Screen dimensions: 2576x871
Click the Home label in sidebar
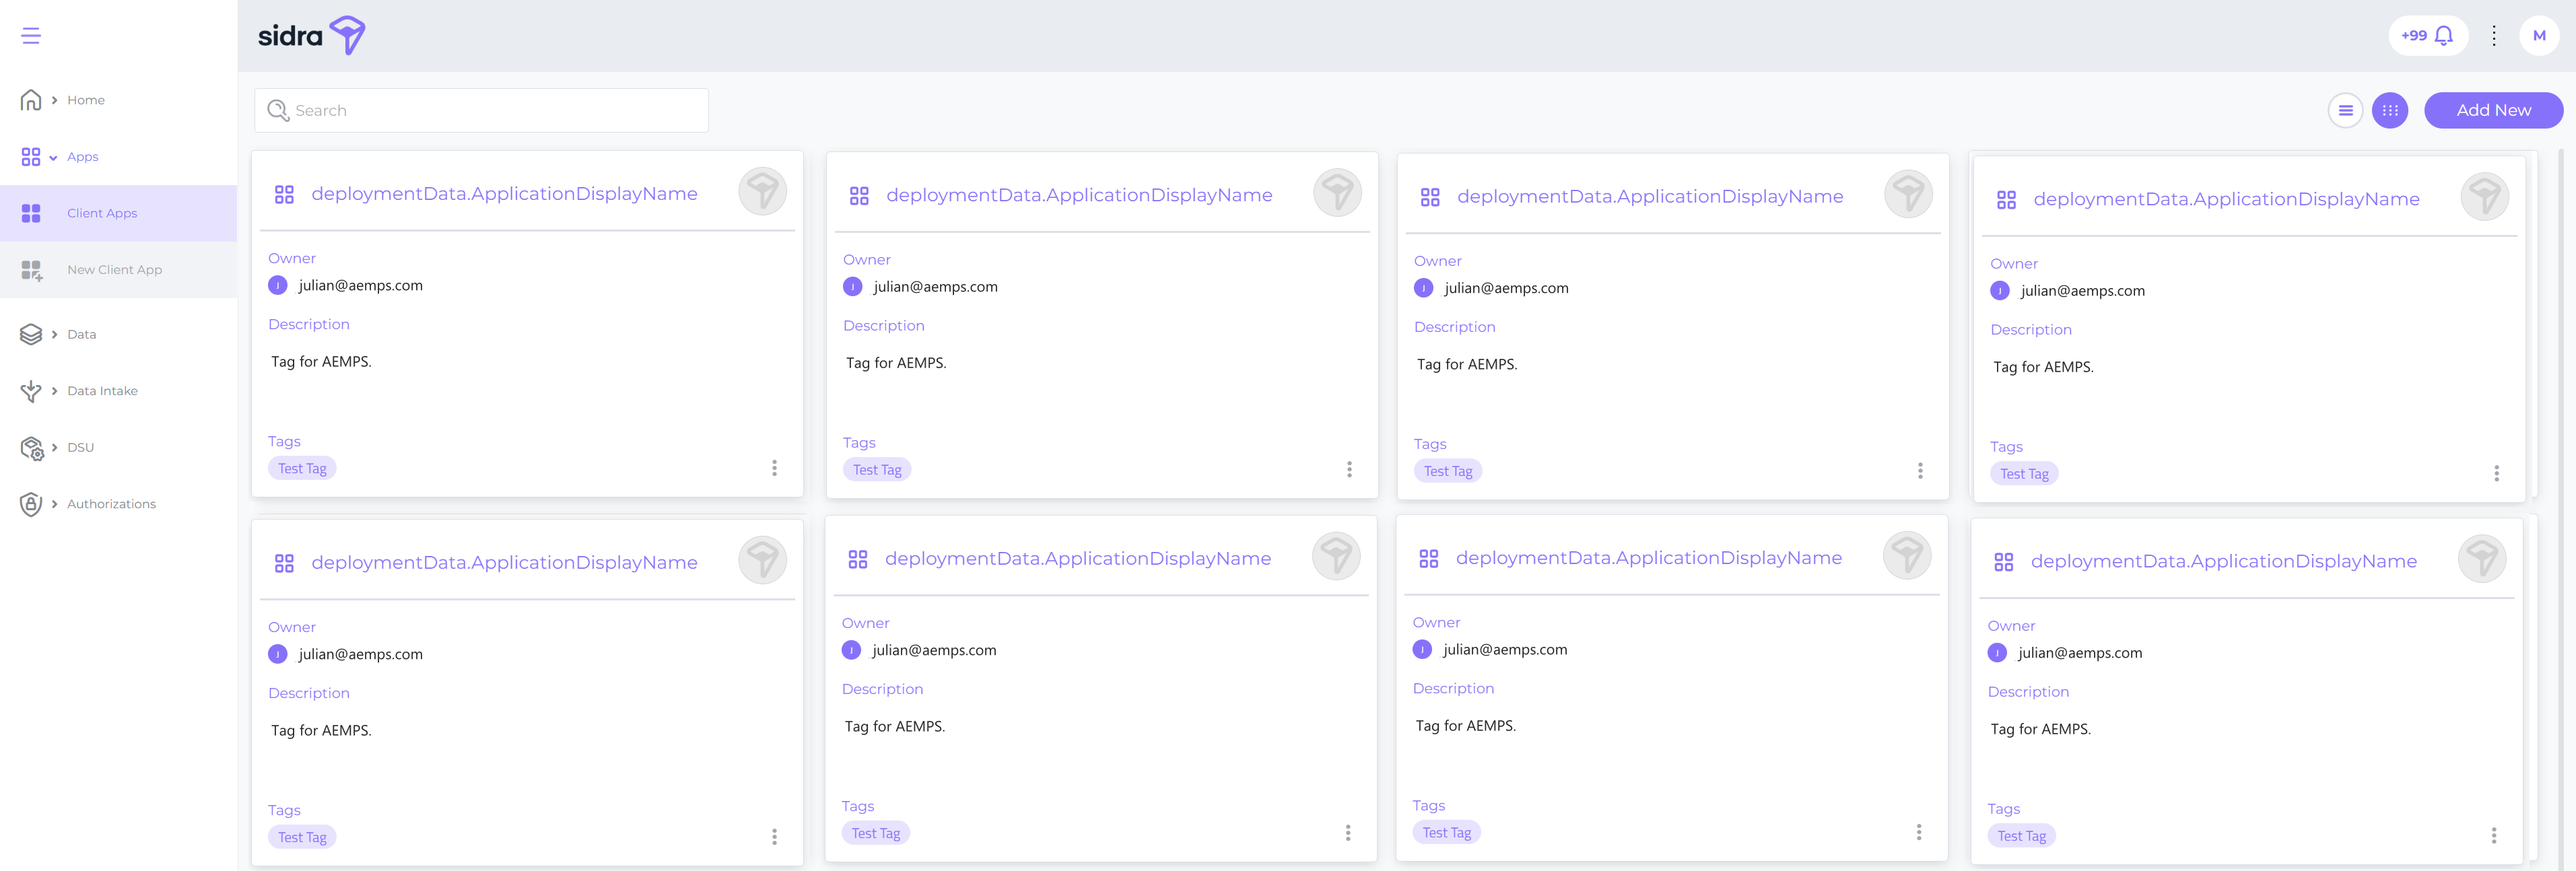(86, 100)
